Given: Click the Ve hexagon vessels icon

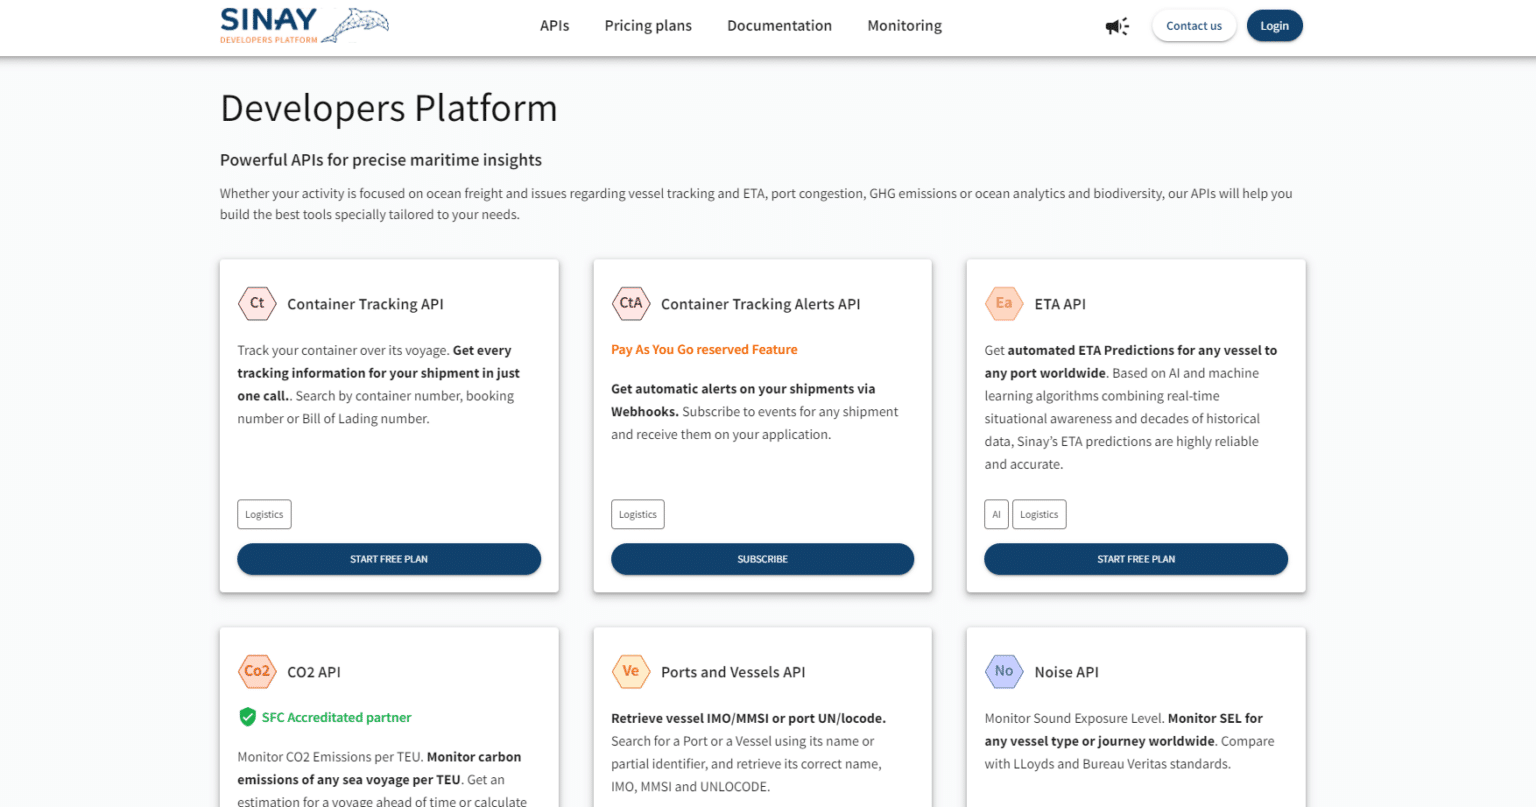Looking at the screenshot, I should (x=630, y=671).
